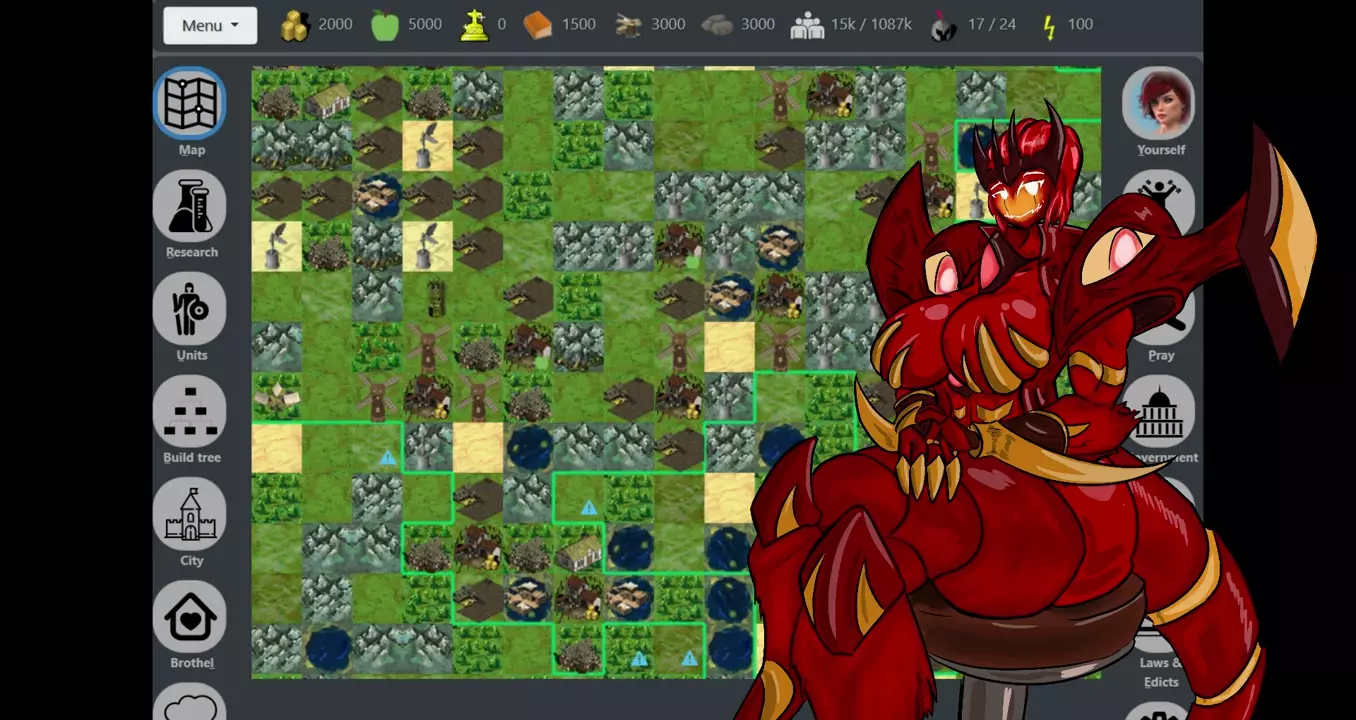The height and width of the screenshot is (720, 1356).
Task: Click the Pray label
Action: tap(1161, 355)
